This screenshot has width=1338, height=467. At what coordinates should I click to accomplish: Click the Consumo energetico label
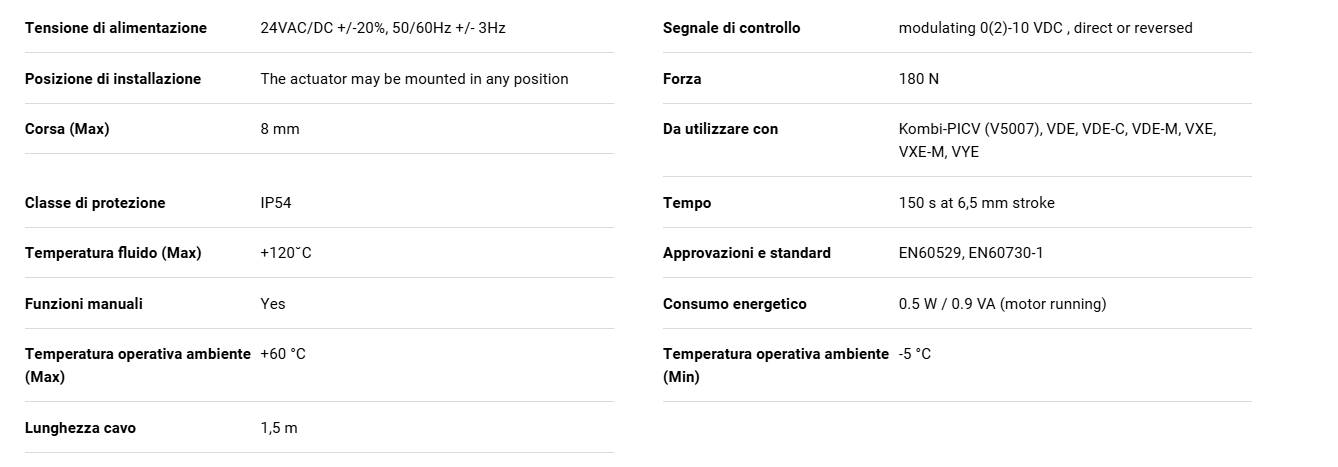pos(735,304)
